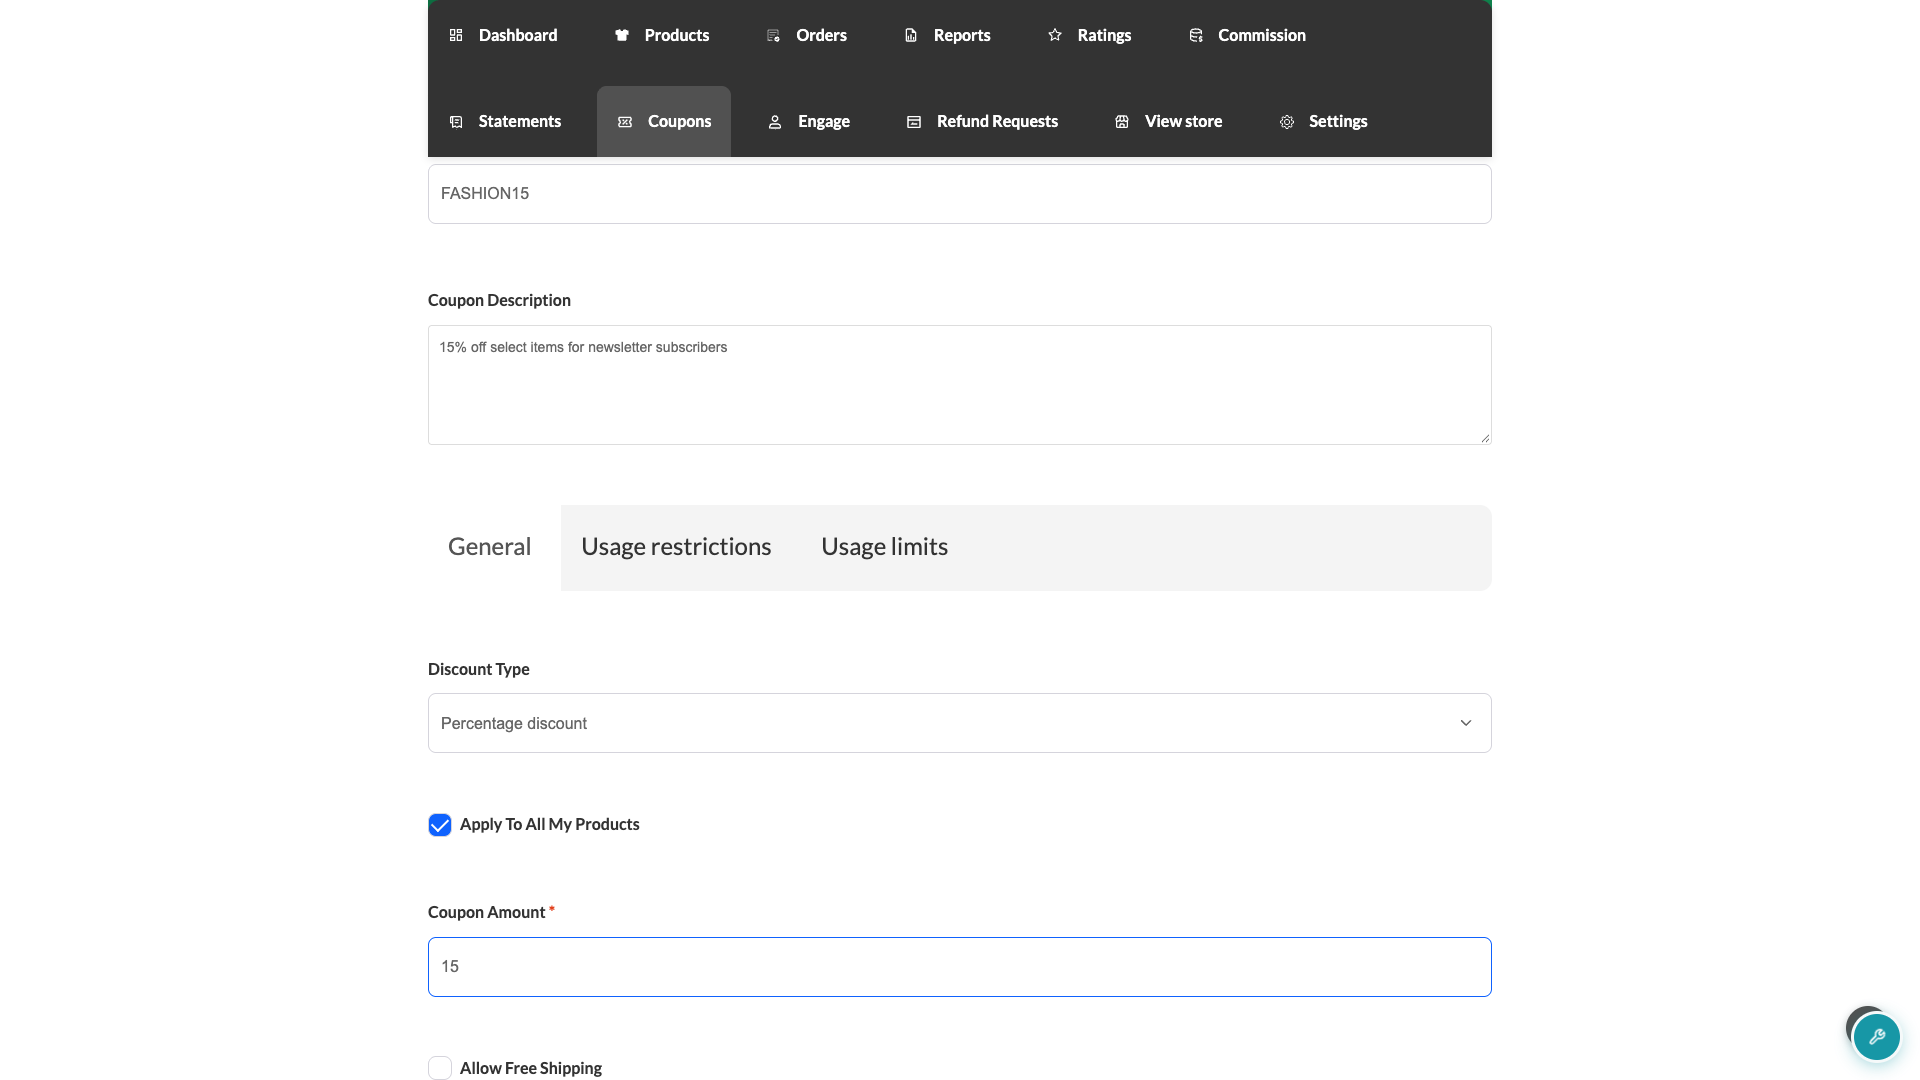This screenshot has width=1920, height=1080.
Task: Switch to the General tab
Action: [490, 547]
